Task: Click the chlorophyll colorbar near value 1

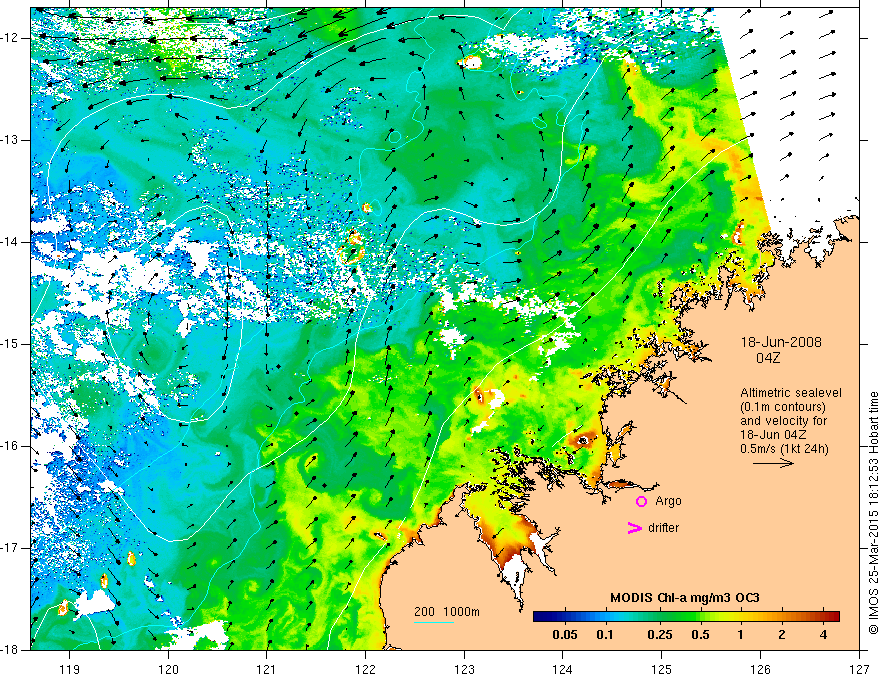Action: point(741,616)
